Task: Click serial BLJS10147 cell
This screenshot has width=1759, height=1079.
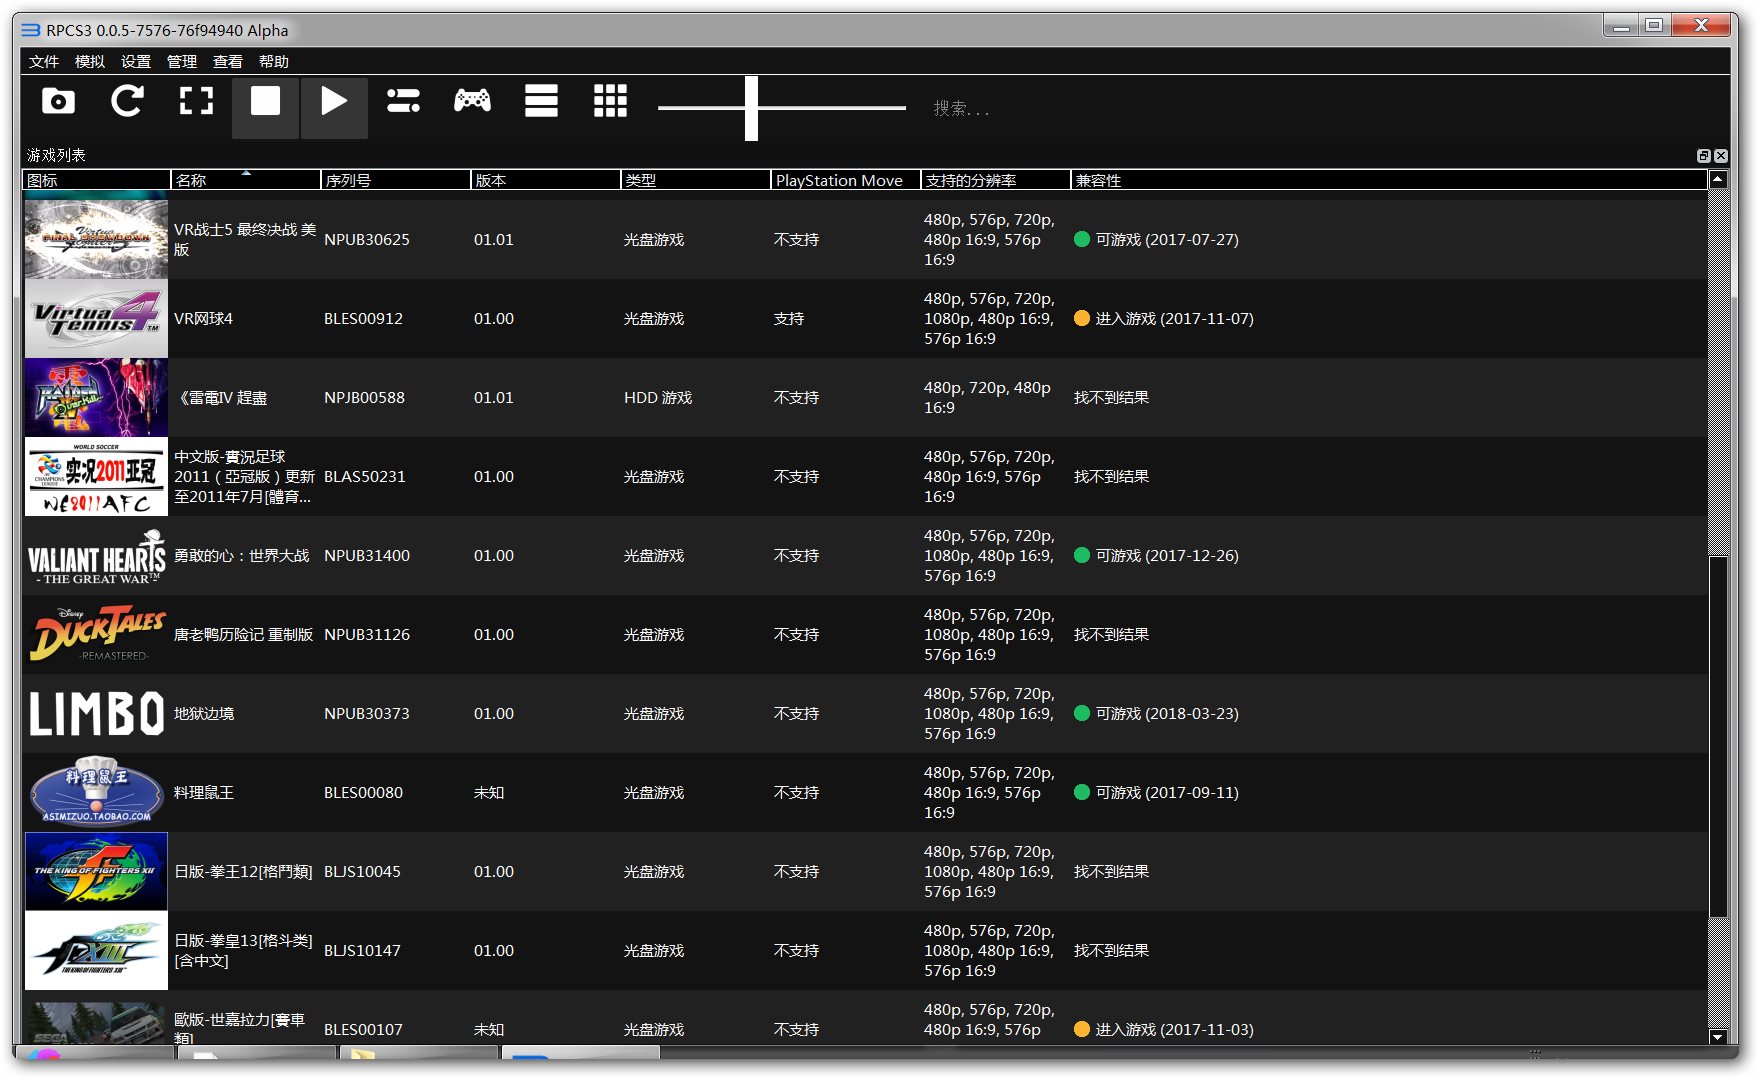Action: pyautogui.click(x=362, y=951)
